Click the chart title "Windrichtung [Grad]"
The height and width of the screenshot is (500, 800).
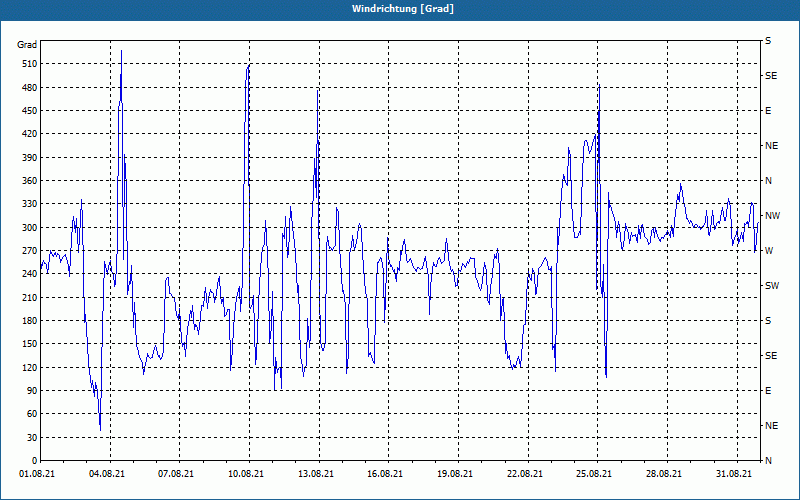(403, 9)
